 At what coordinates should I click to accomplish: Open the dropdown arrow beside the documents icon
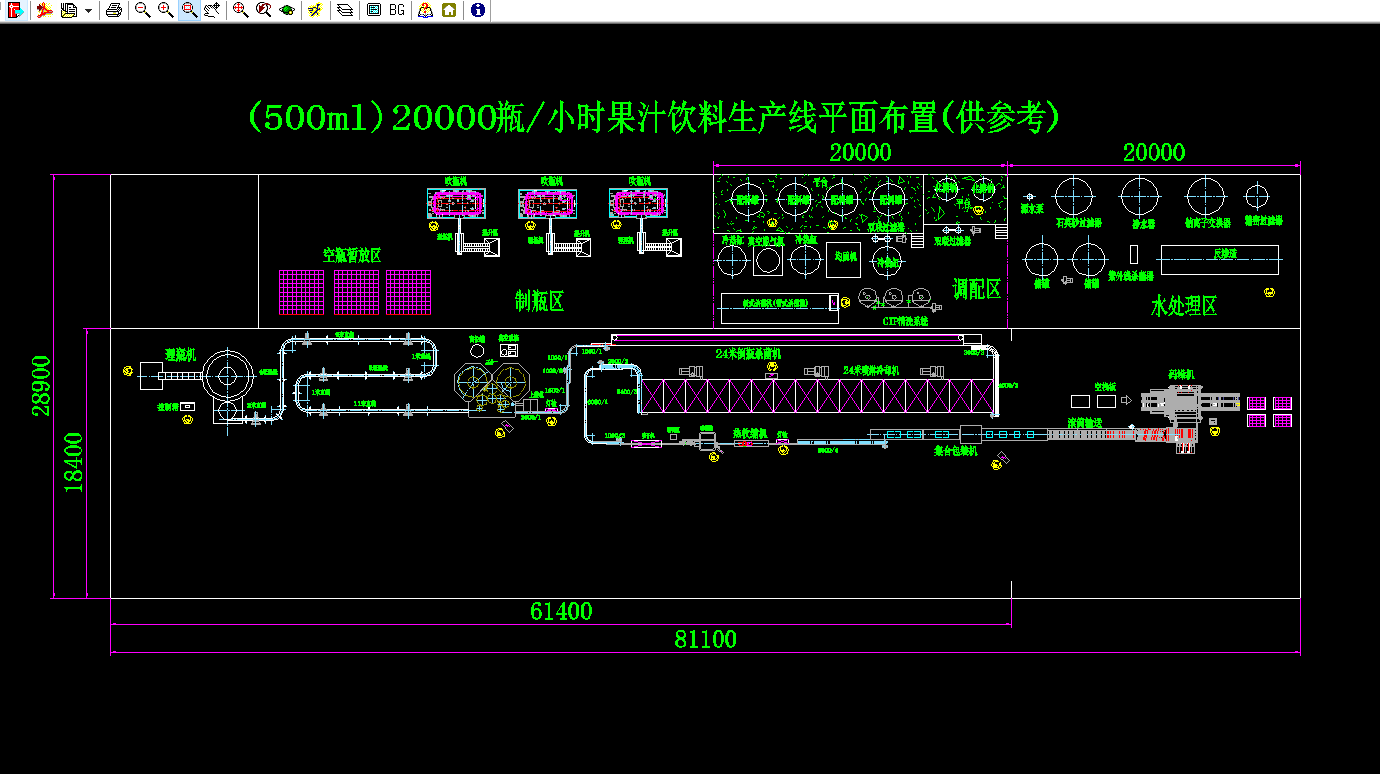[x=88, y=10]
